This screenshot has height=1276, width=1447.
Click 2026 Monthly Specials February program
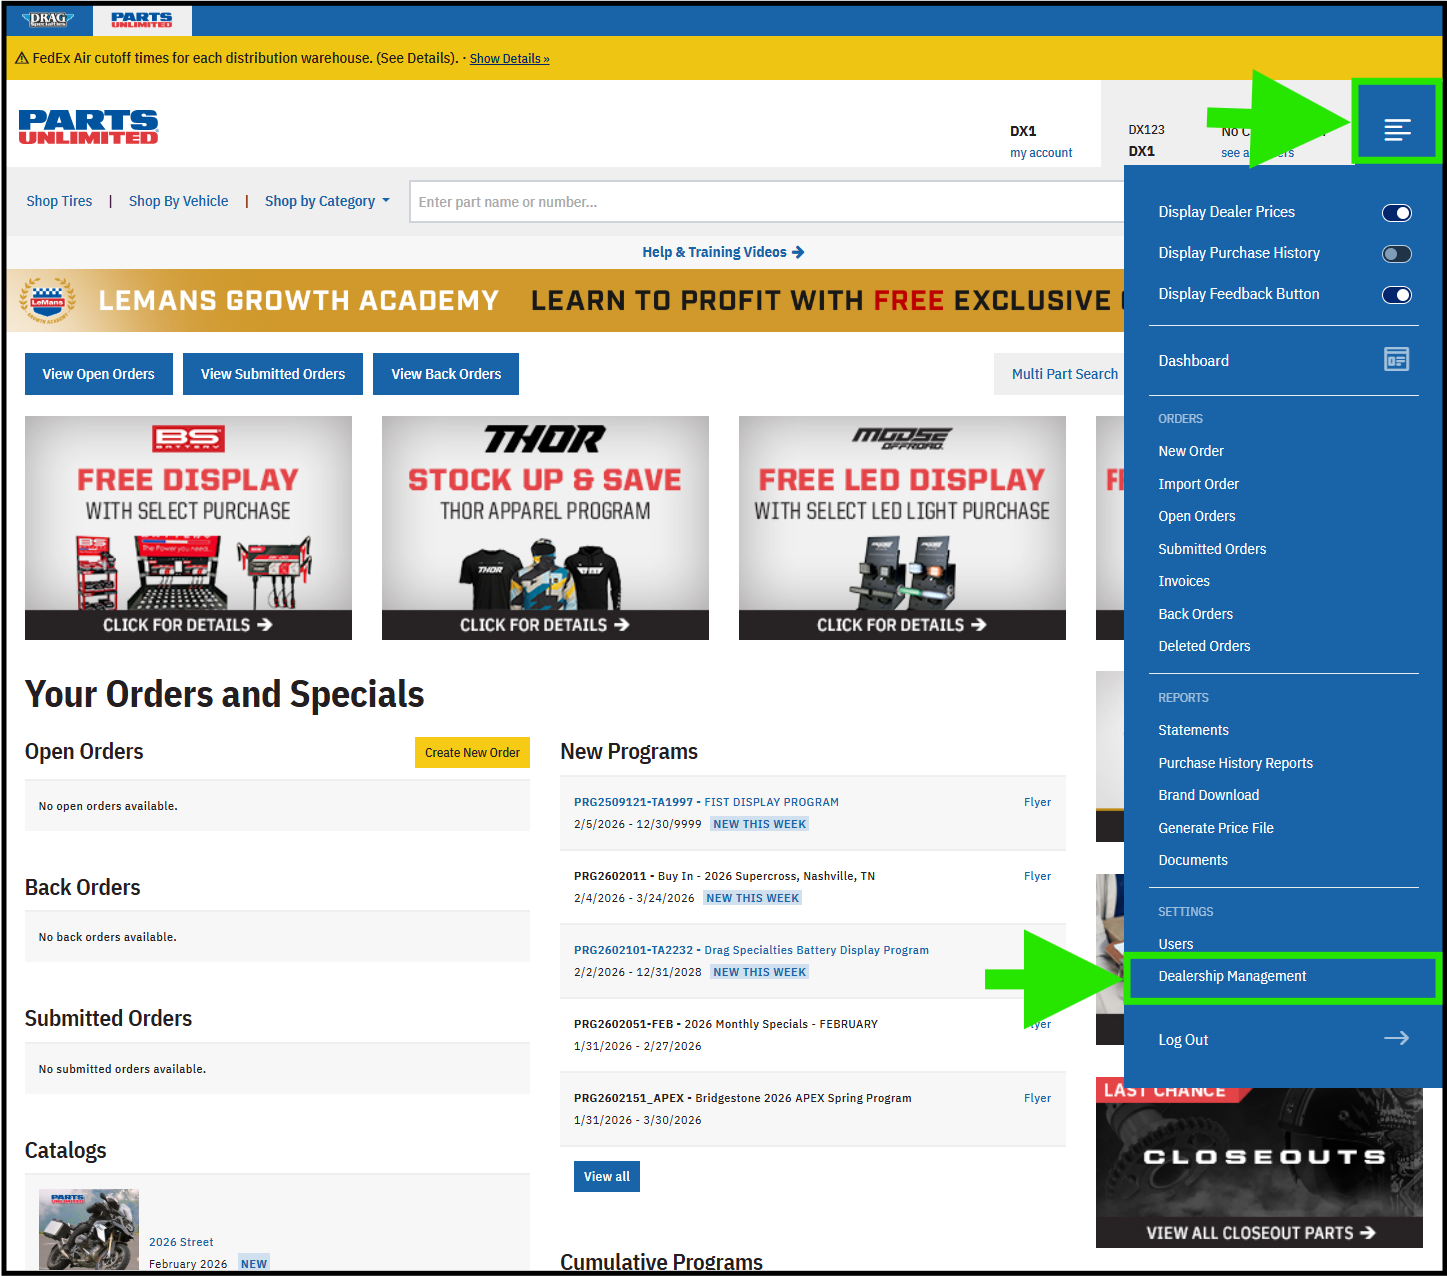pos(726,1024)
